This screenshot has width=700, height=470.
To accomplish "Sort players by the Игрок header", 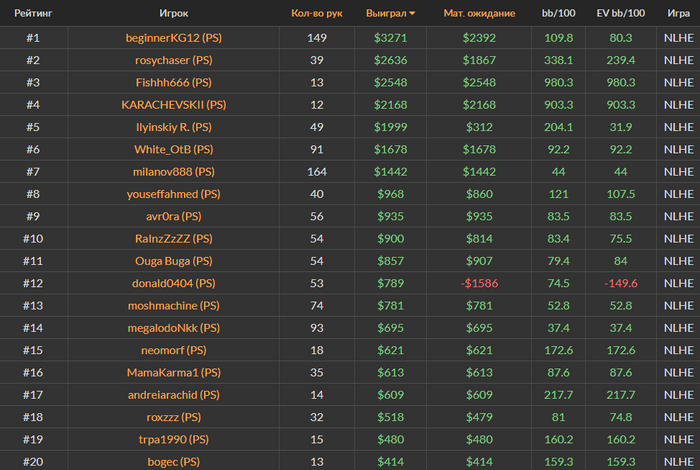I will 173,14.
